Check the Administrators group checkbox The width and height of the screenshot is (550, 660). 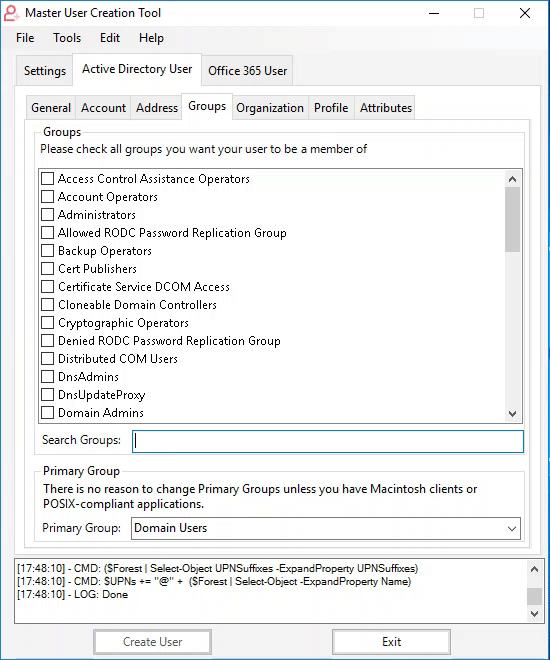pyautogui.click(x=48, y=215)
